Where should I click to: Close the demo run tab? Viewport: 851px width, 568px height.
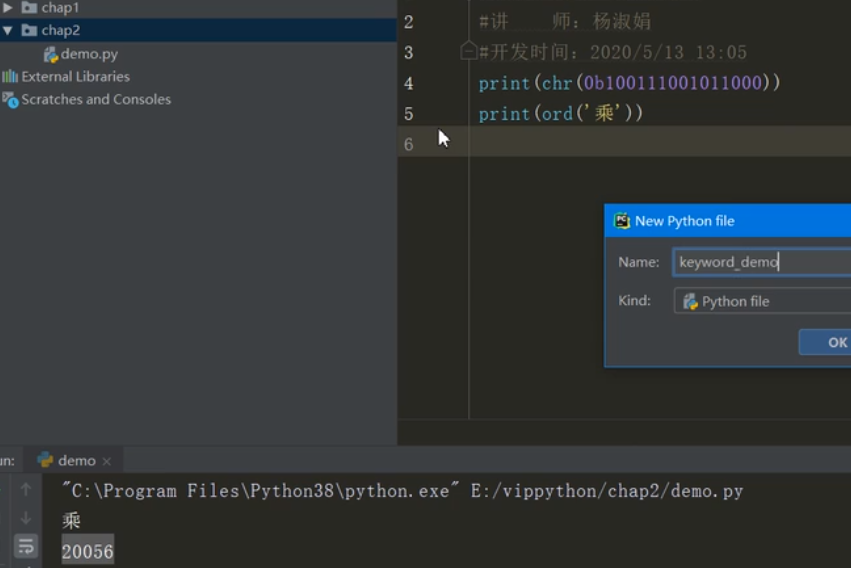(107, 461)
